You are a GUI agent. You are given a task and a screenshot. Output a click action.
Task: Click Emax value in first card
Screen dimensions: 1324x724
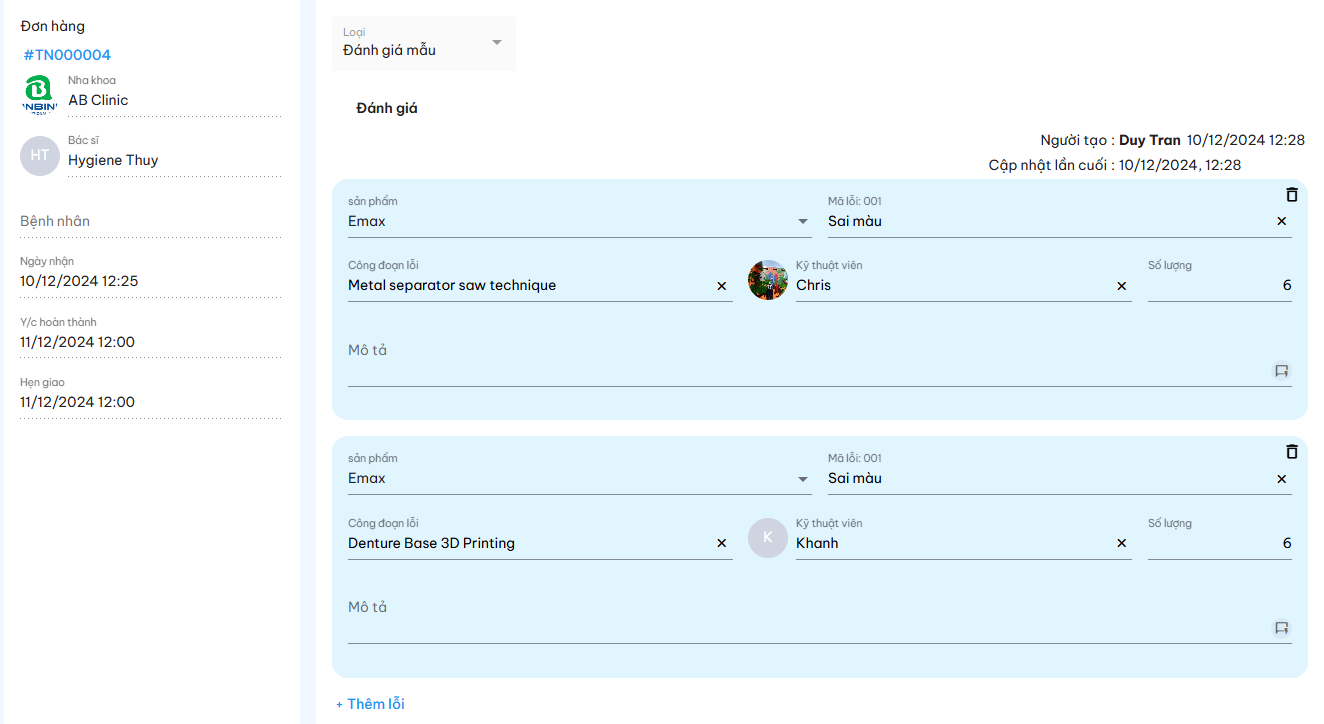(x=367, y=221)
